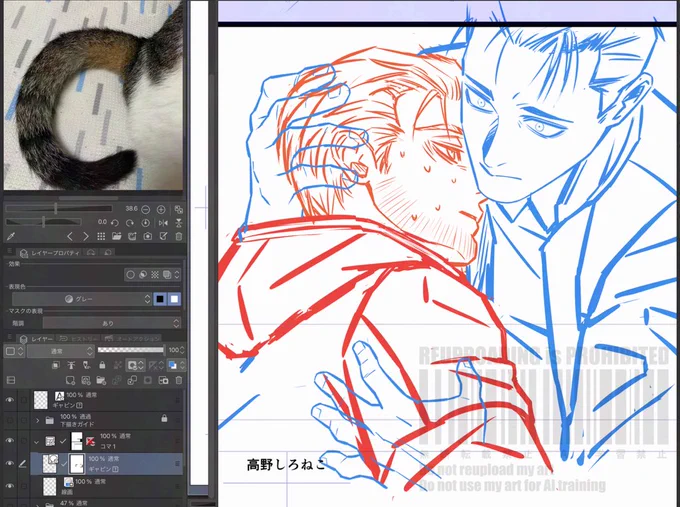Open the second tab beside レイヤープロパティ
Screen dimensions: 680x507
[91, 252]
